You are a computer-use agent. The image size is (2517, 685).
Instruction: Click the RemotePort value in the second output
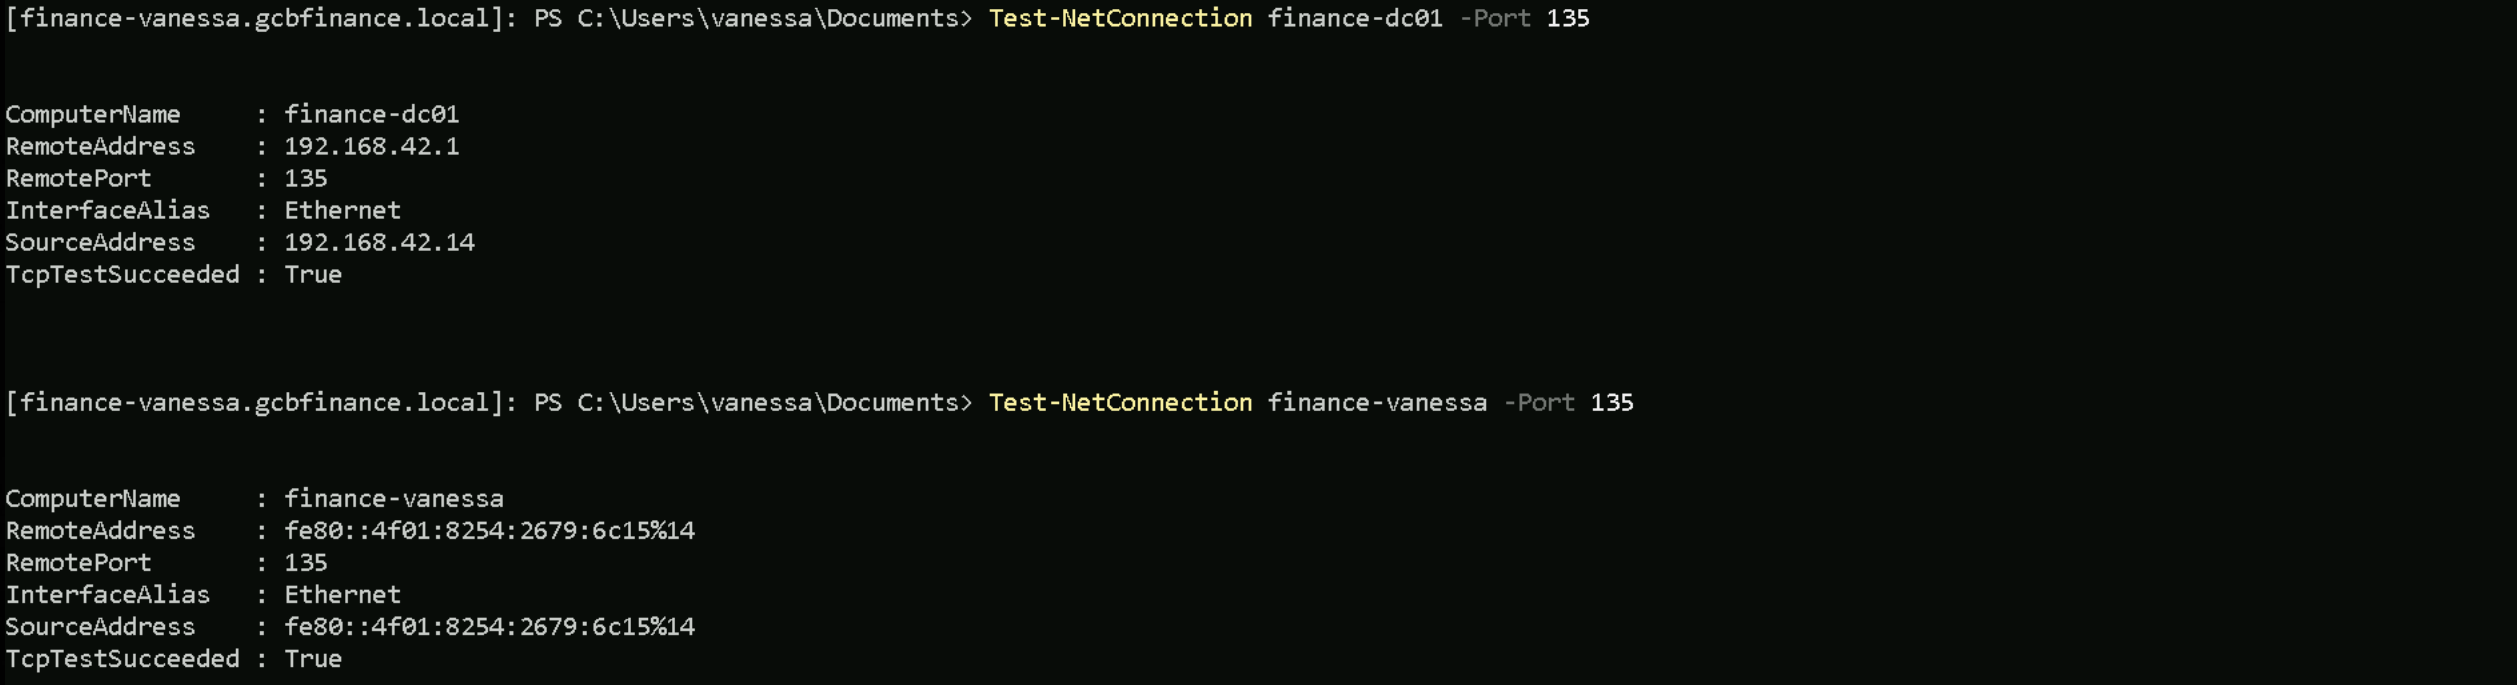(305, 562)
